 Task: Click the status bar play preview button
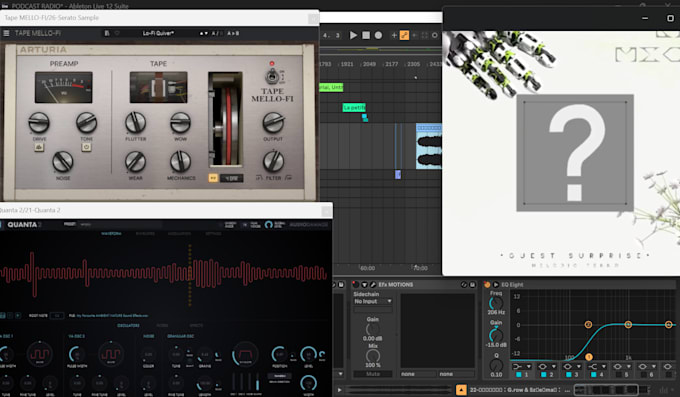pyautogui.click(x=339, y=390)
